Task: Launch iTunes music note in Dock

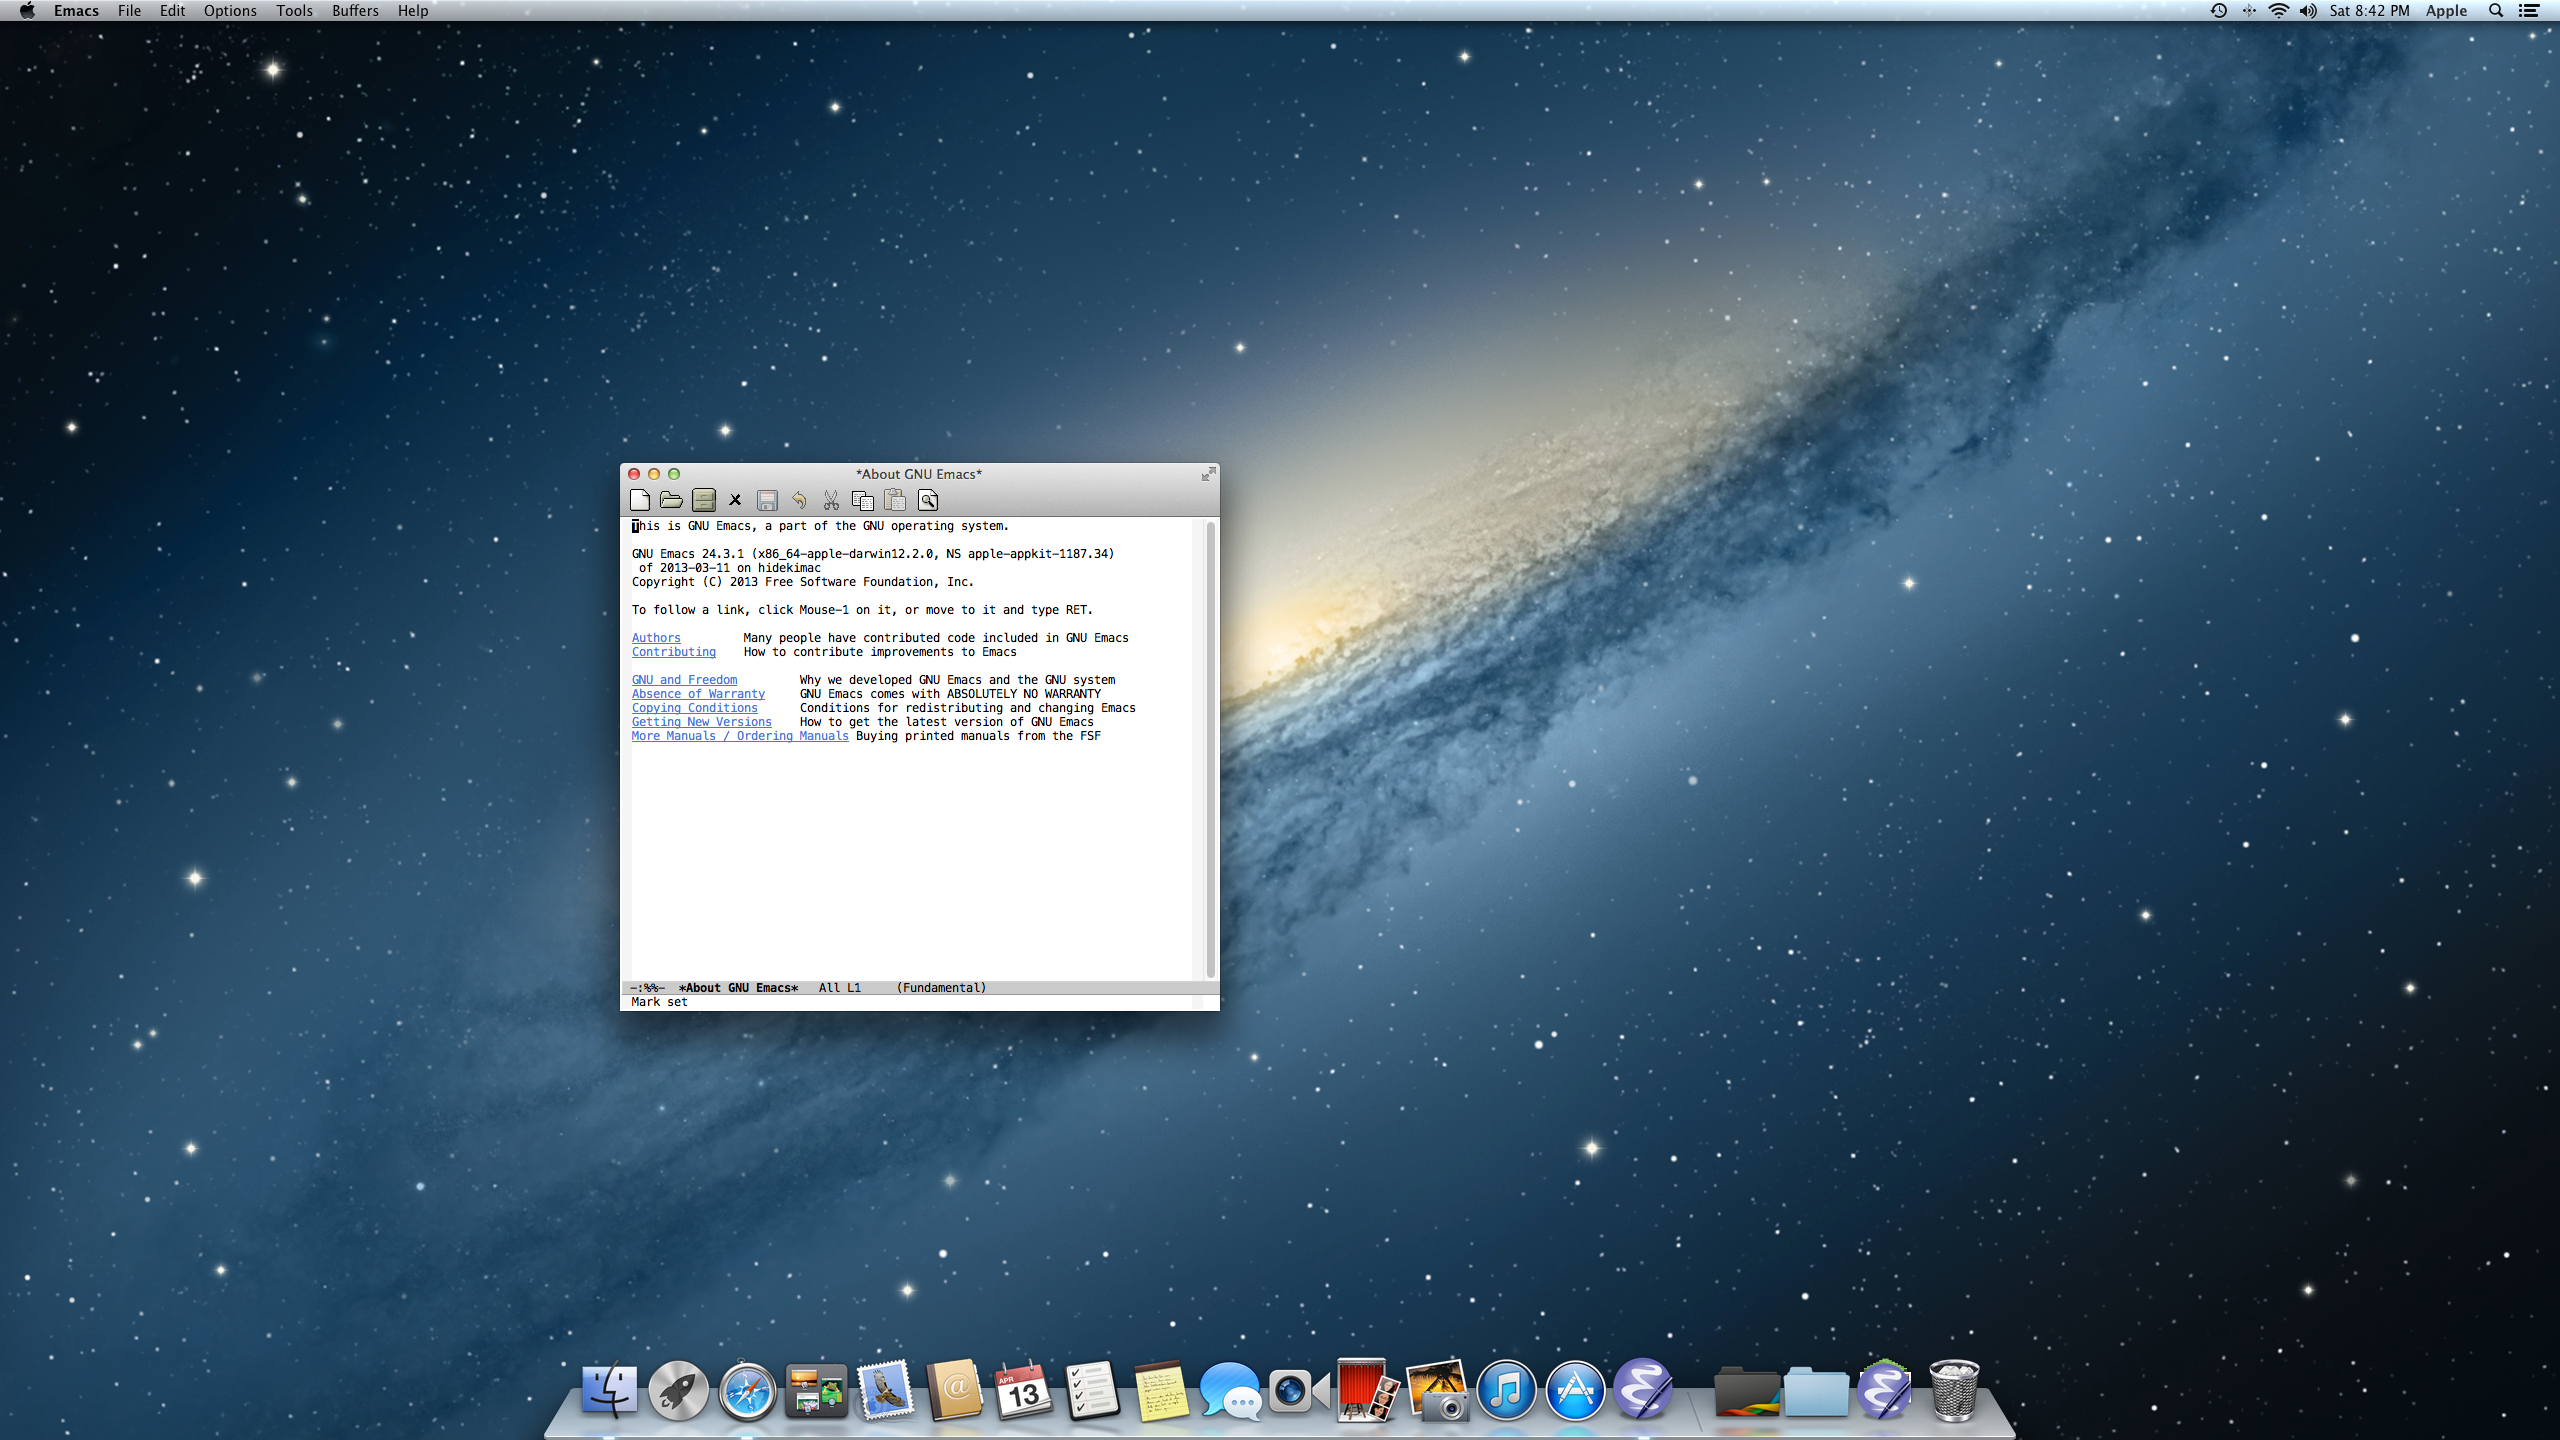Action: coord(1506,1390)
